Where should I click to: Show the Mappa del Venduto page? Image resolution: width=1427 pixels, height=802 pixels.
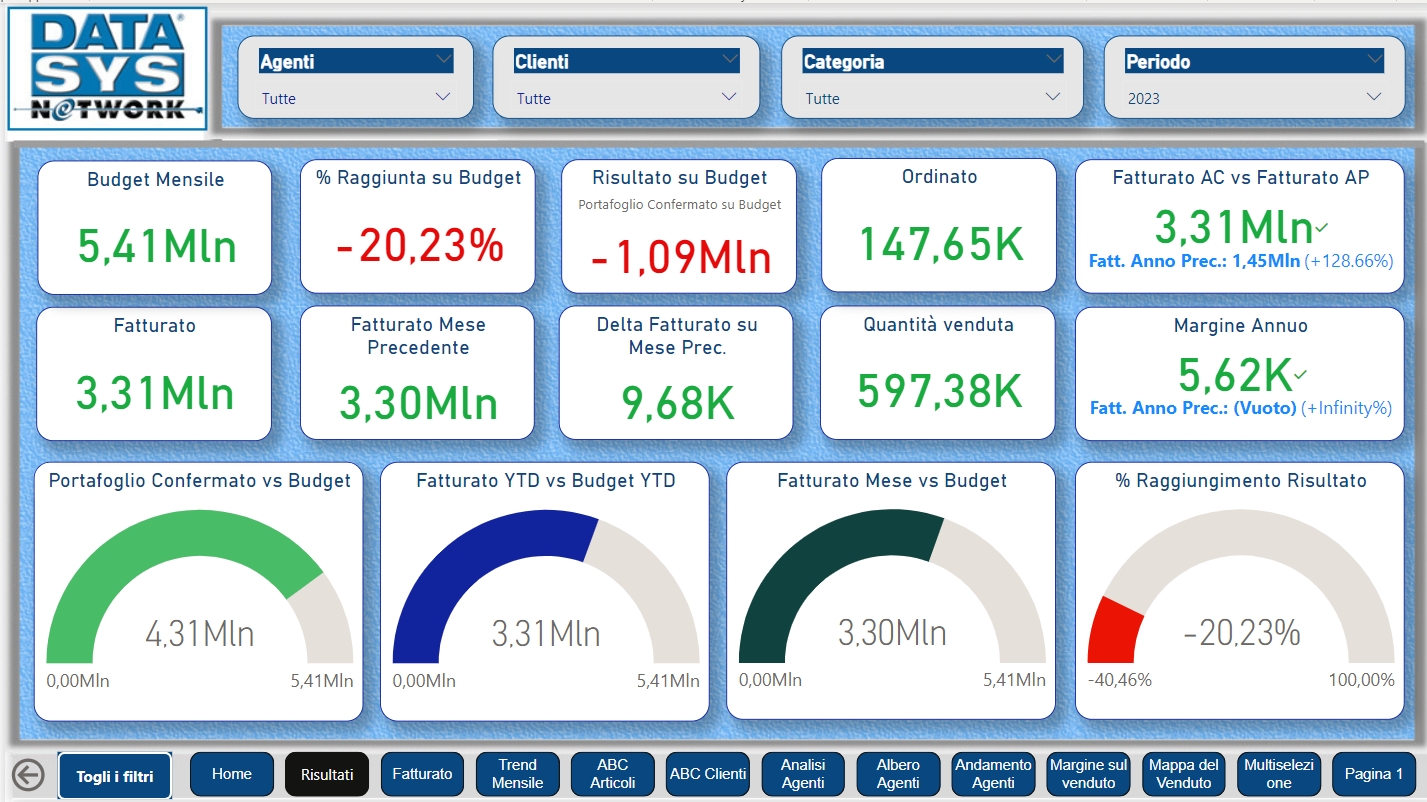point(1184,774)
